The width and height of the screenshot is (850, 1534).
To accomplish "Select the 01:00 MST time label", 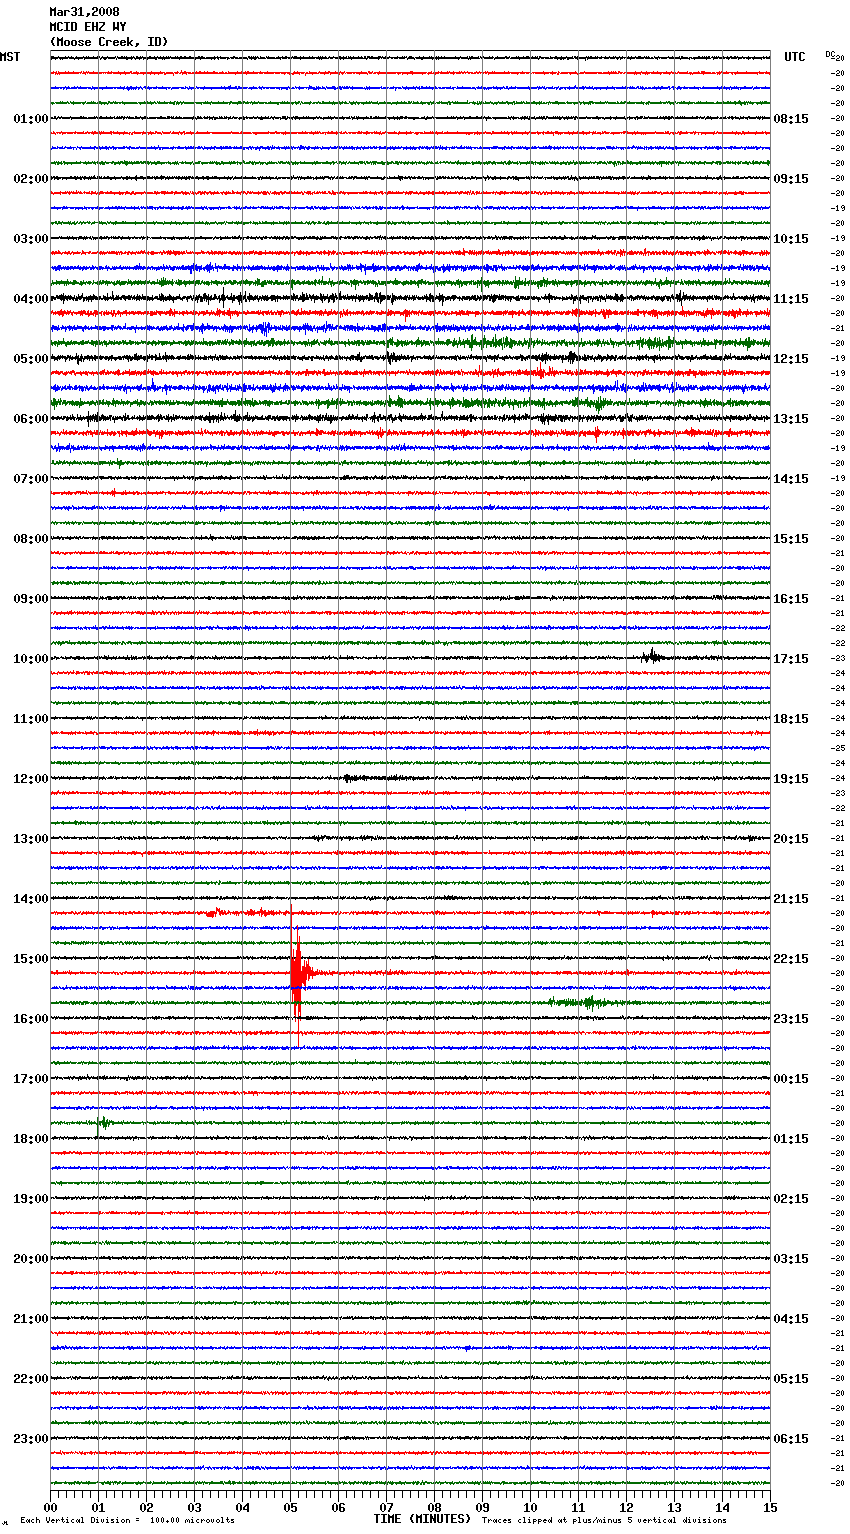I will click(x=31, y=119).
